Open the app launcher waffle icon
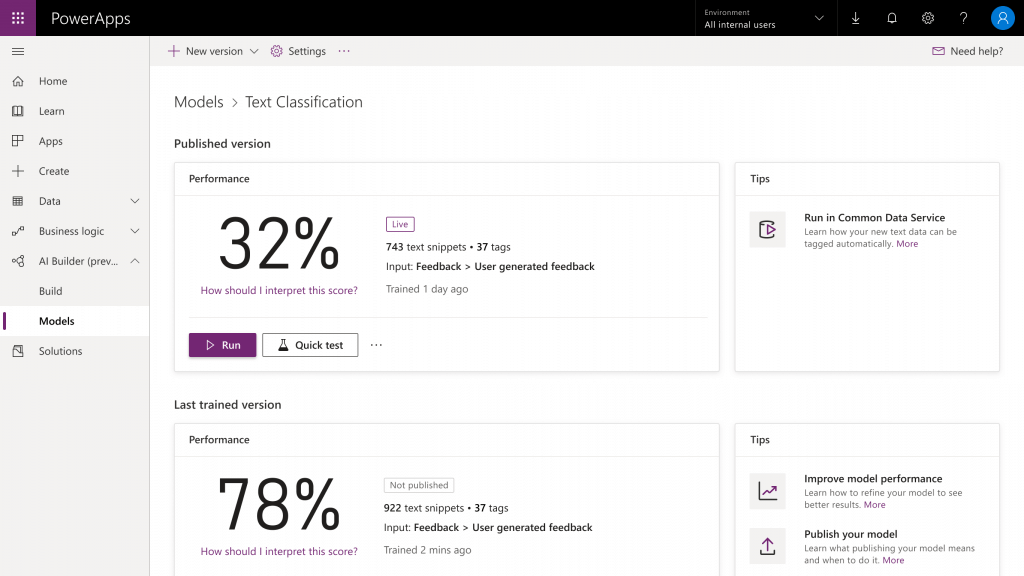1024x576 pixels. (x=18, y=18)
